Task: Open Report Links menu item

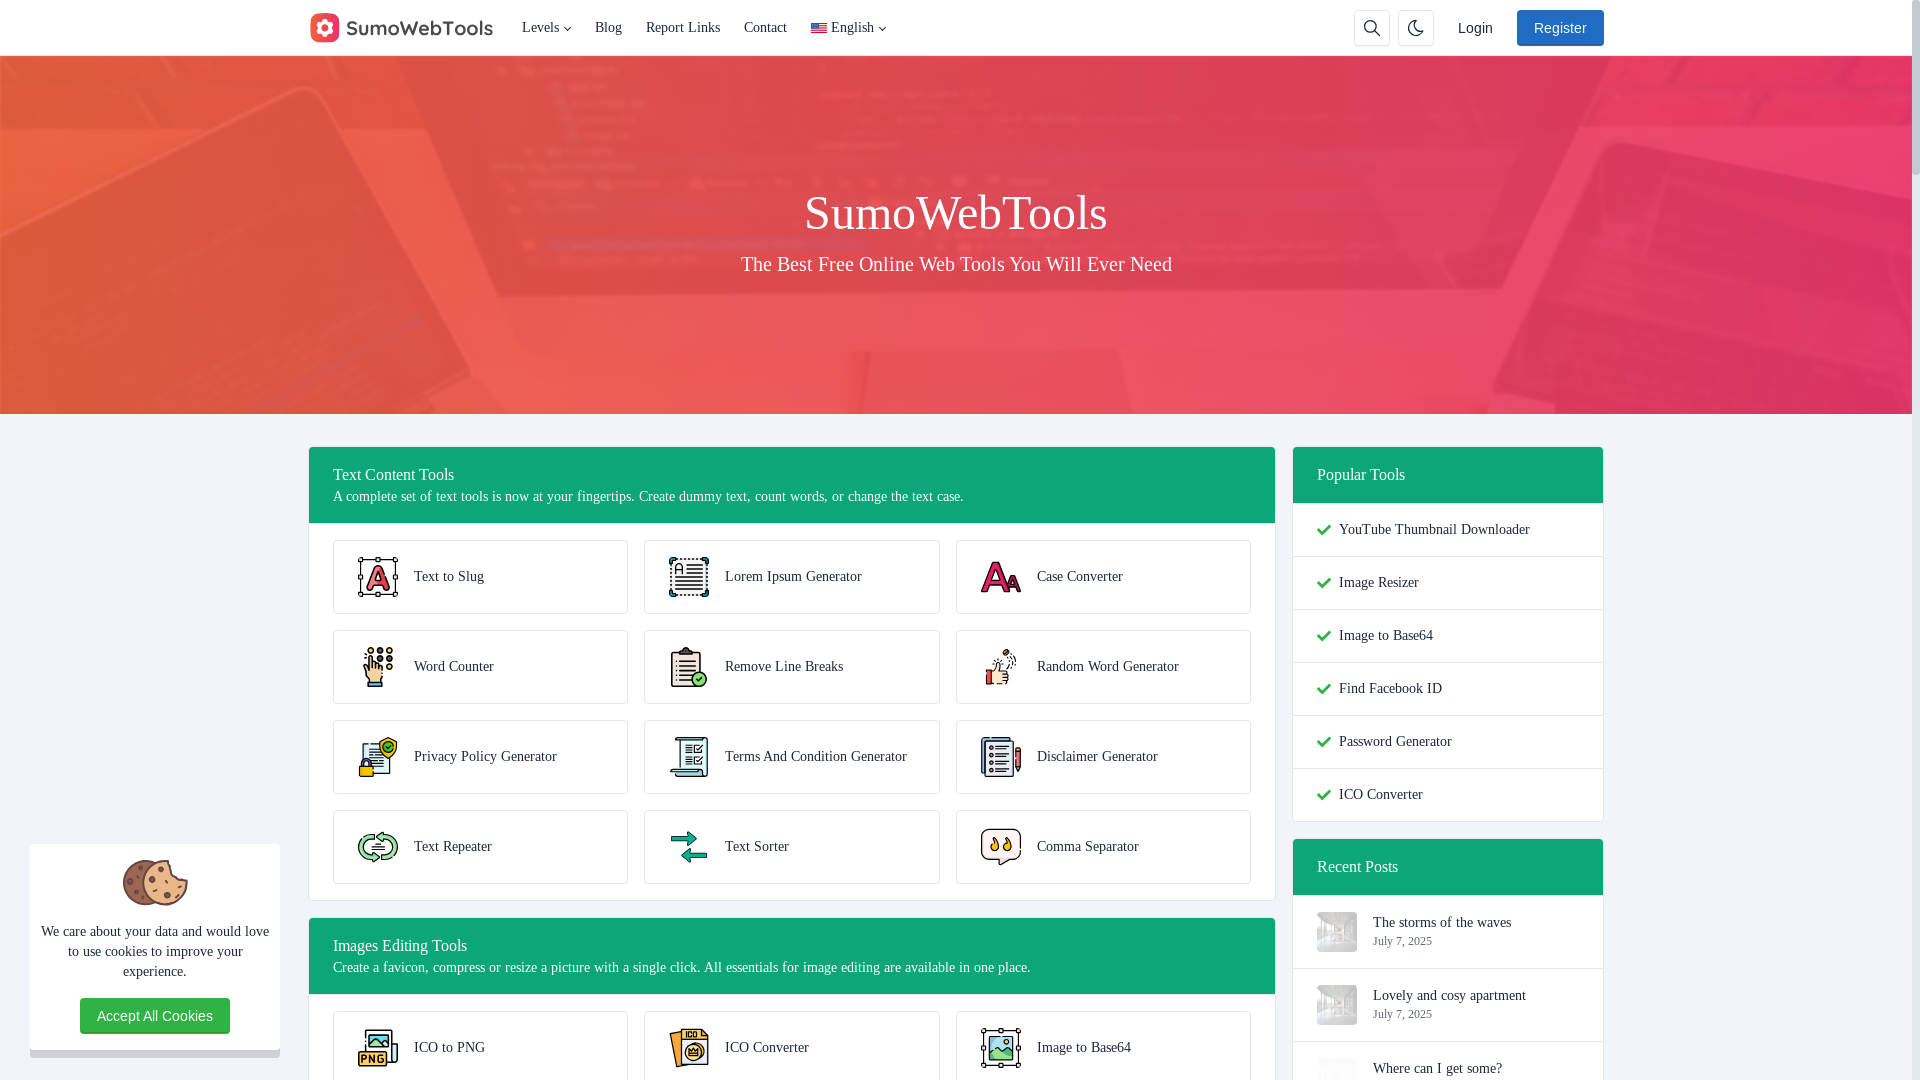Action: tap(683, 28)
